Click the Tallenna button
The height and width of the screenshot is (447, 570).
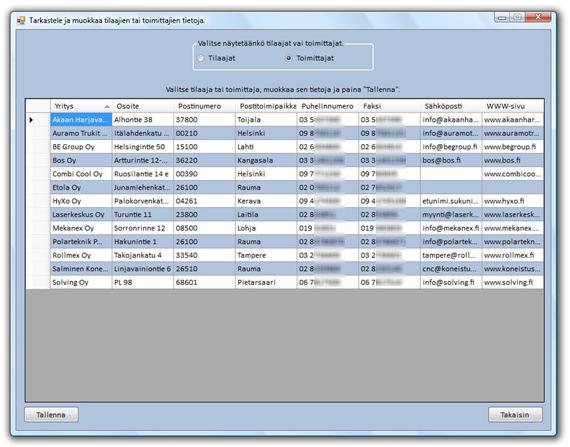(x=51, y=415)
